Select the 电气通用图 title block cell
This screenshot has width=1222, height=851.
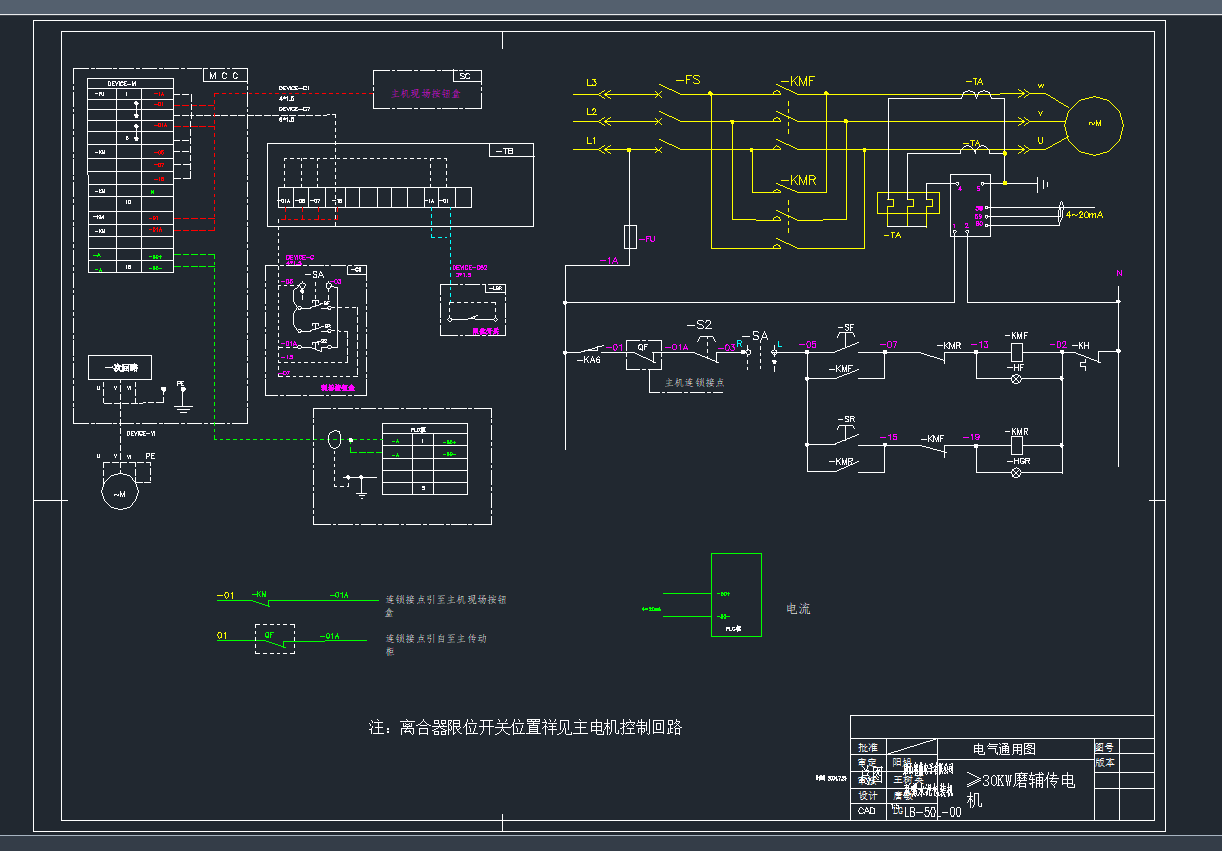[x=1003, y=748]
